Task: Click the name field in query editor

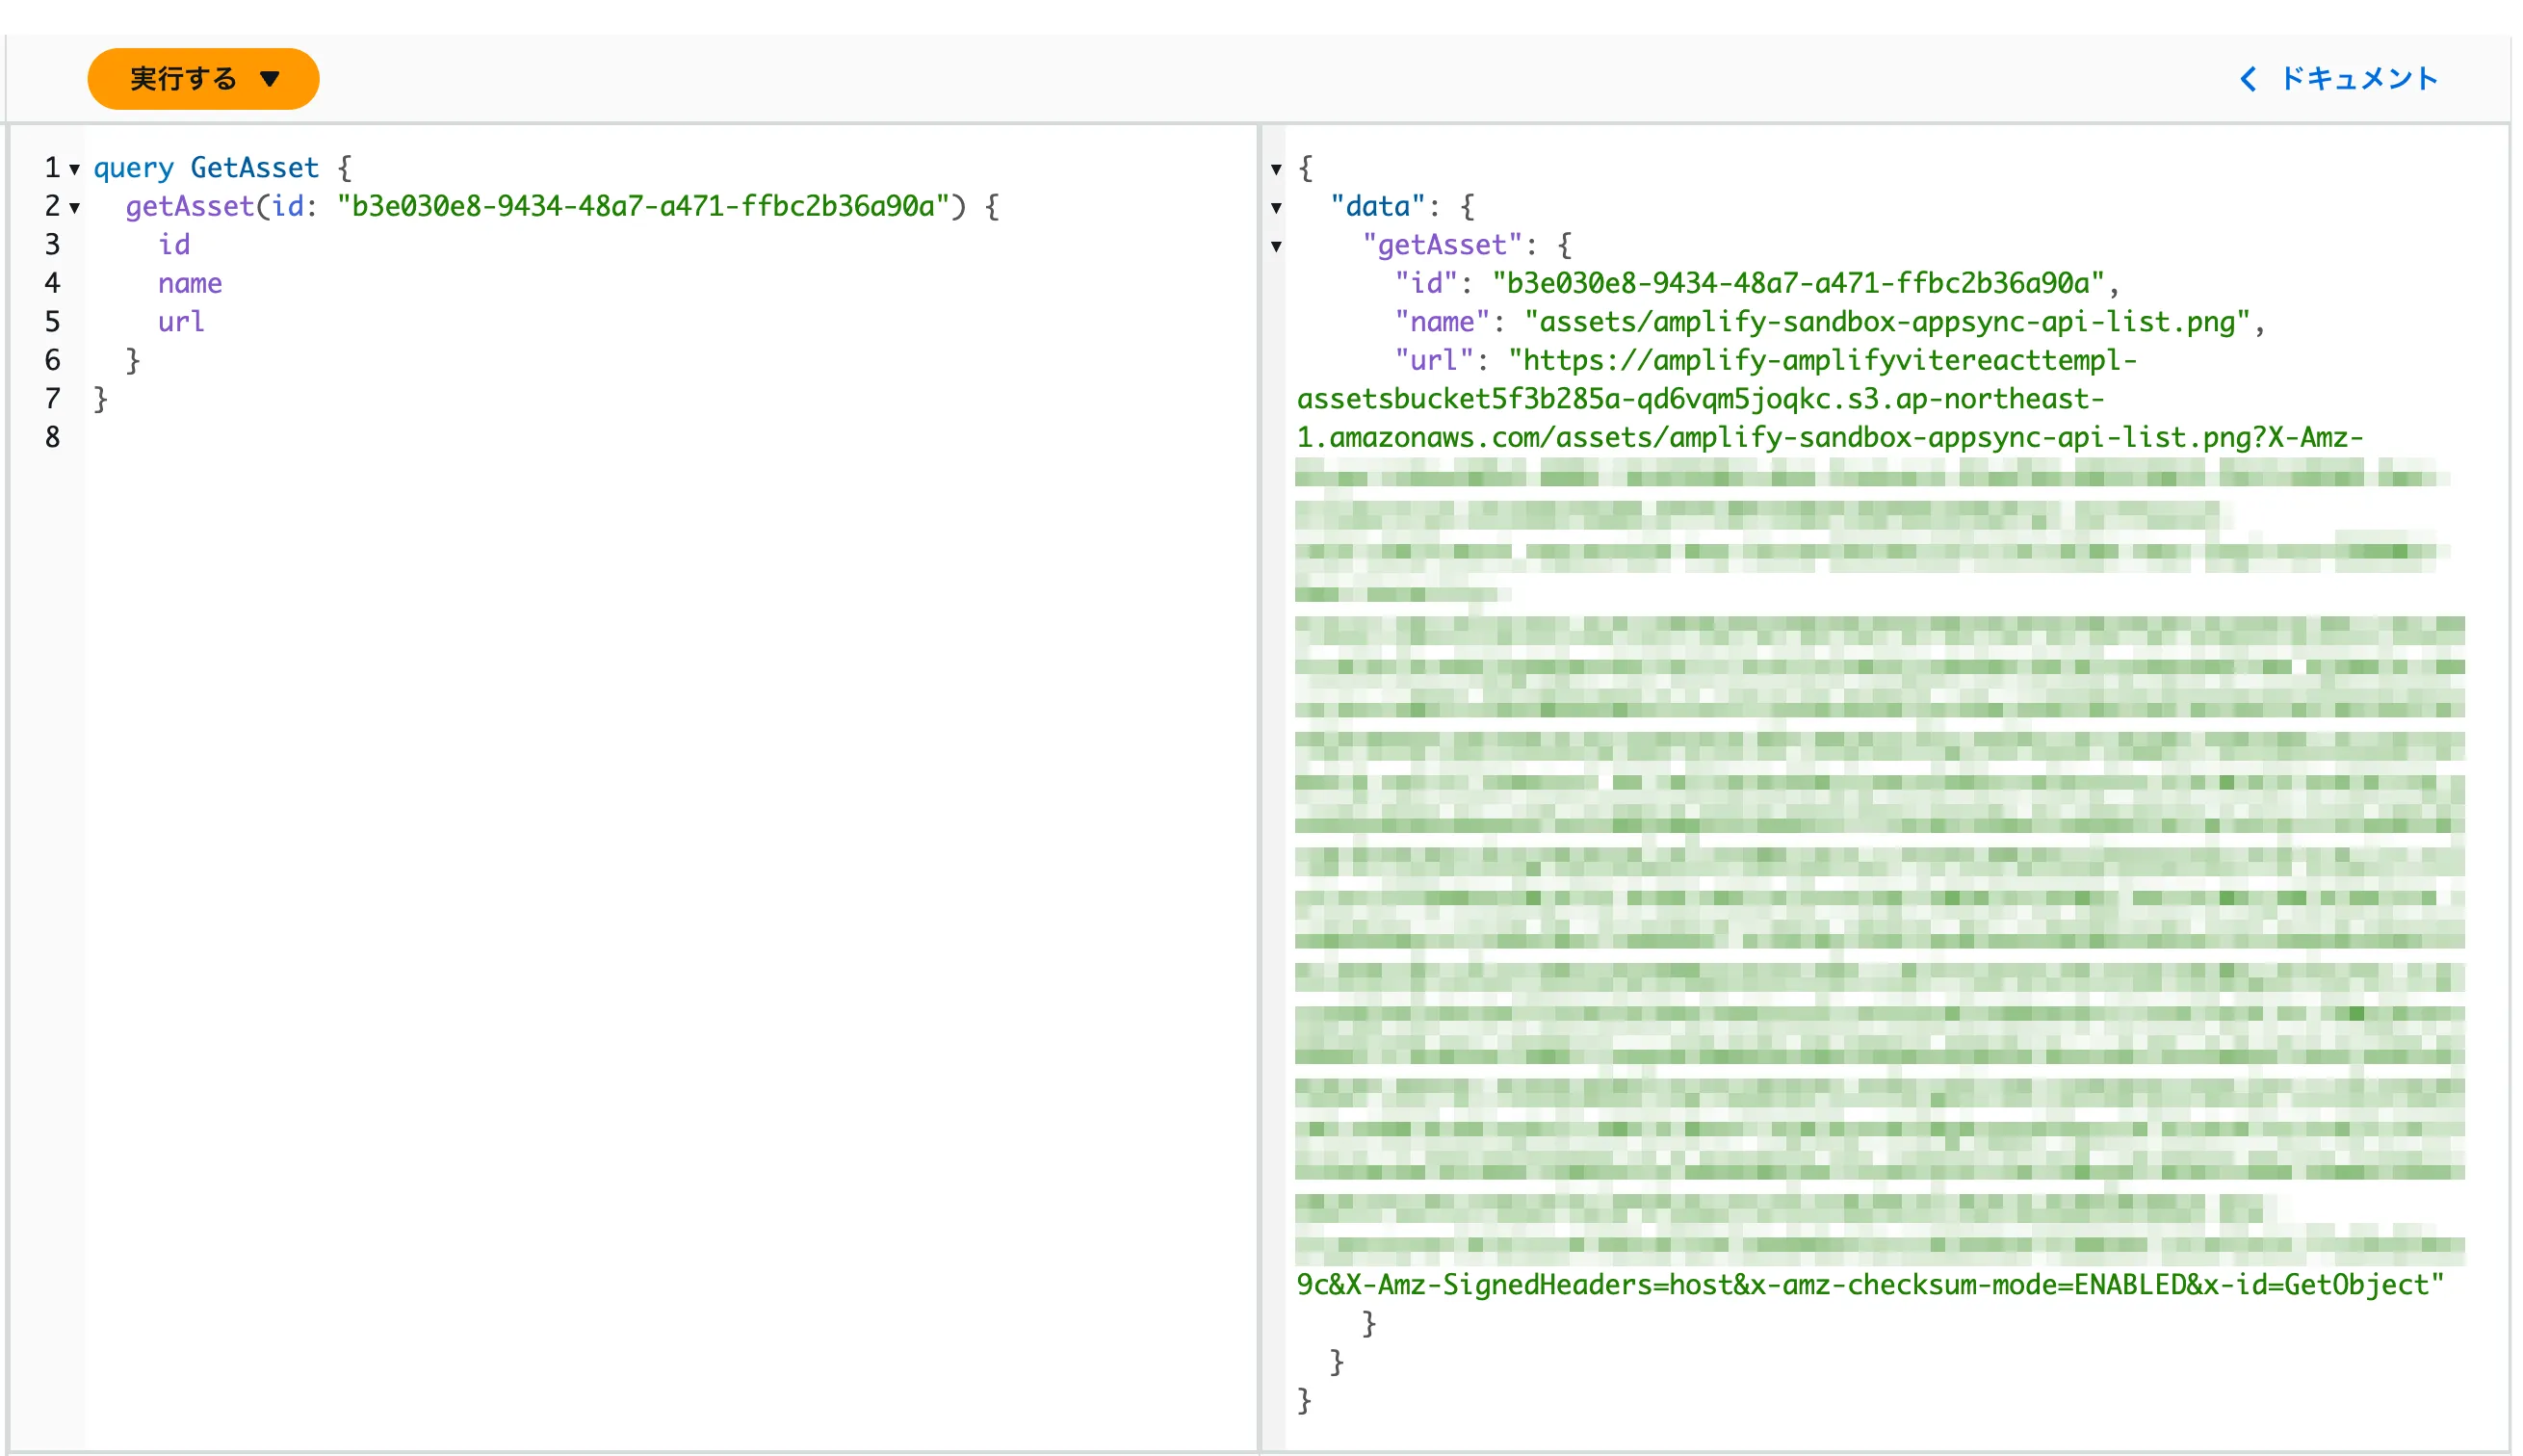Action: 190,284
